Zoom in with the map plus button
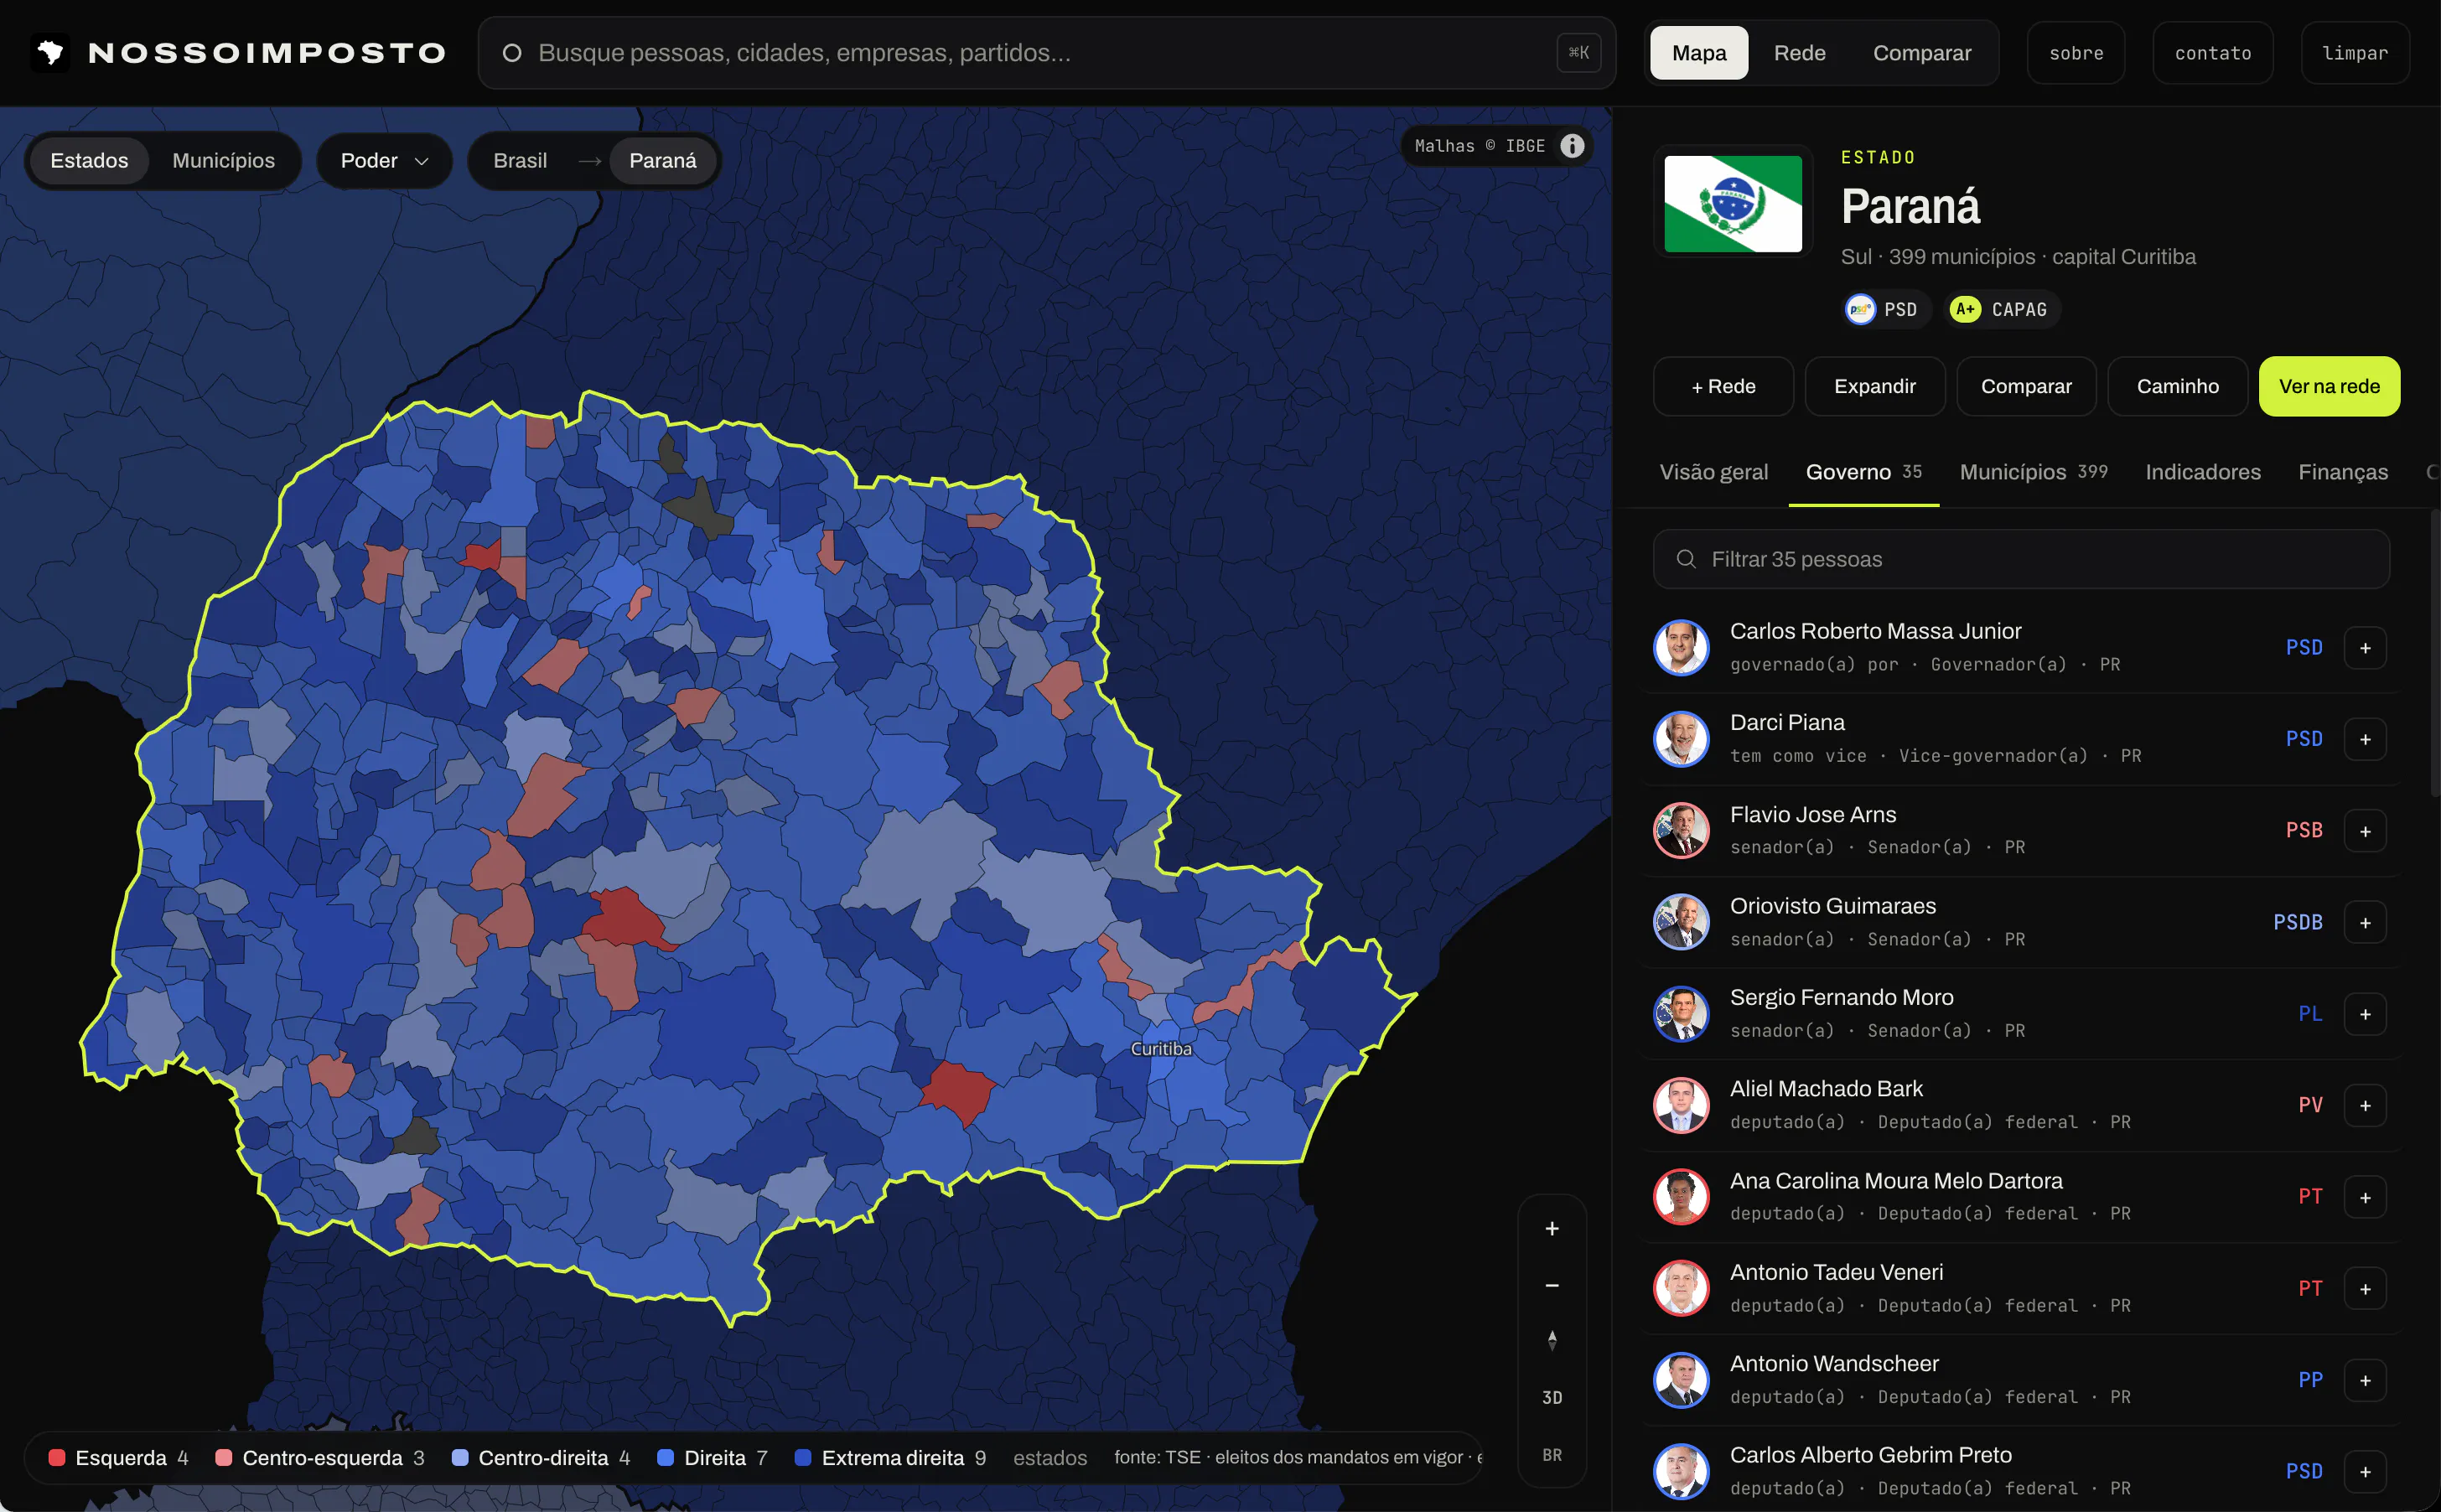Viewport: 2441px width, 1512px height. [x=1552, y=1229]
